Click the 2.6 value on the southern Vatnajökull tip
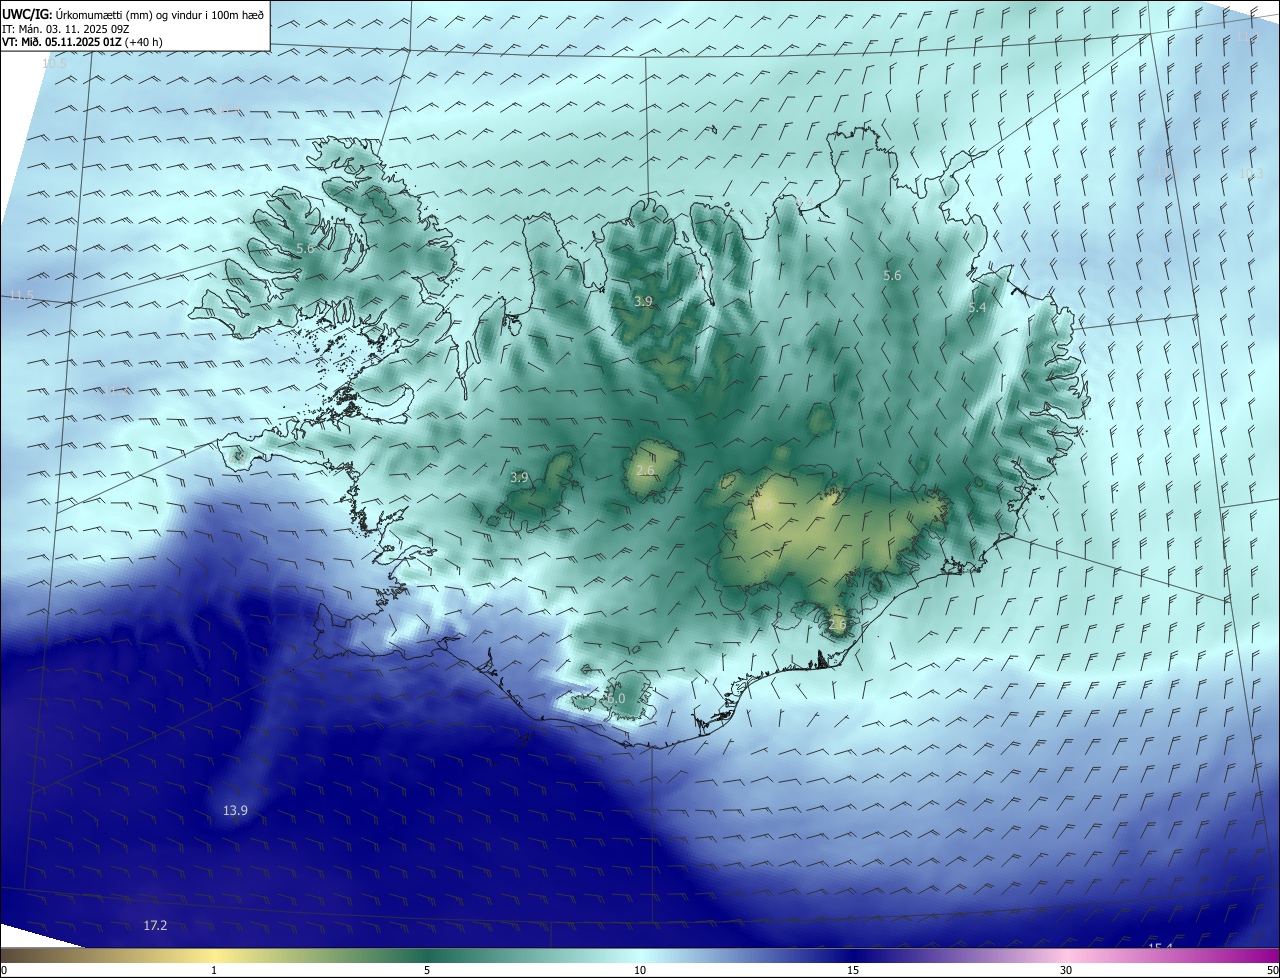The width and height of the screenshot is (1280, 978). coord(838,624)
